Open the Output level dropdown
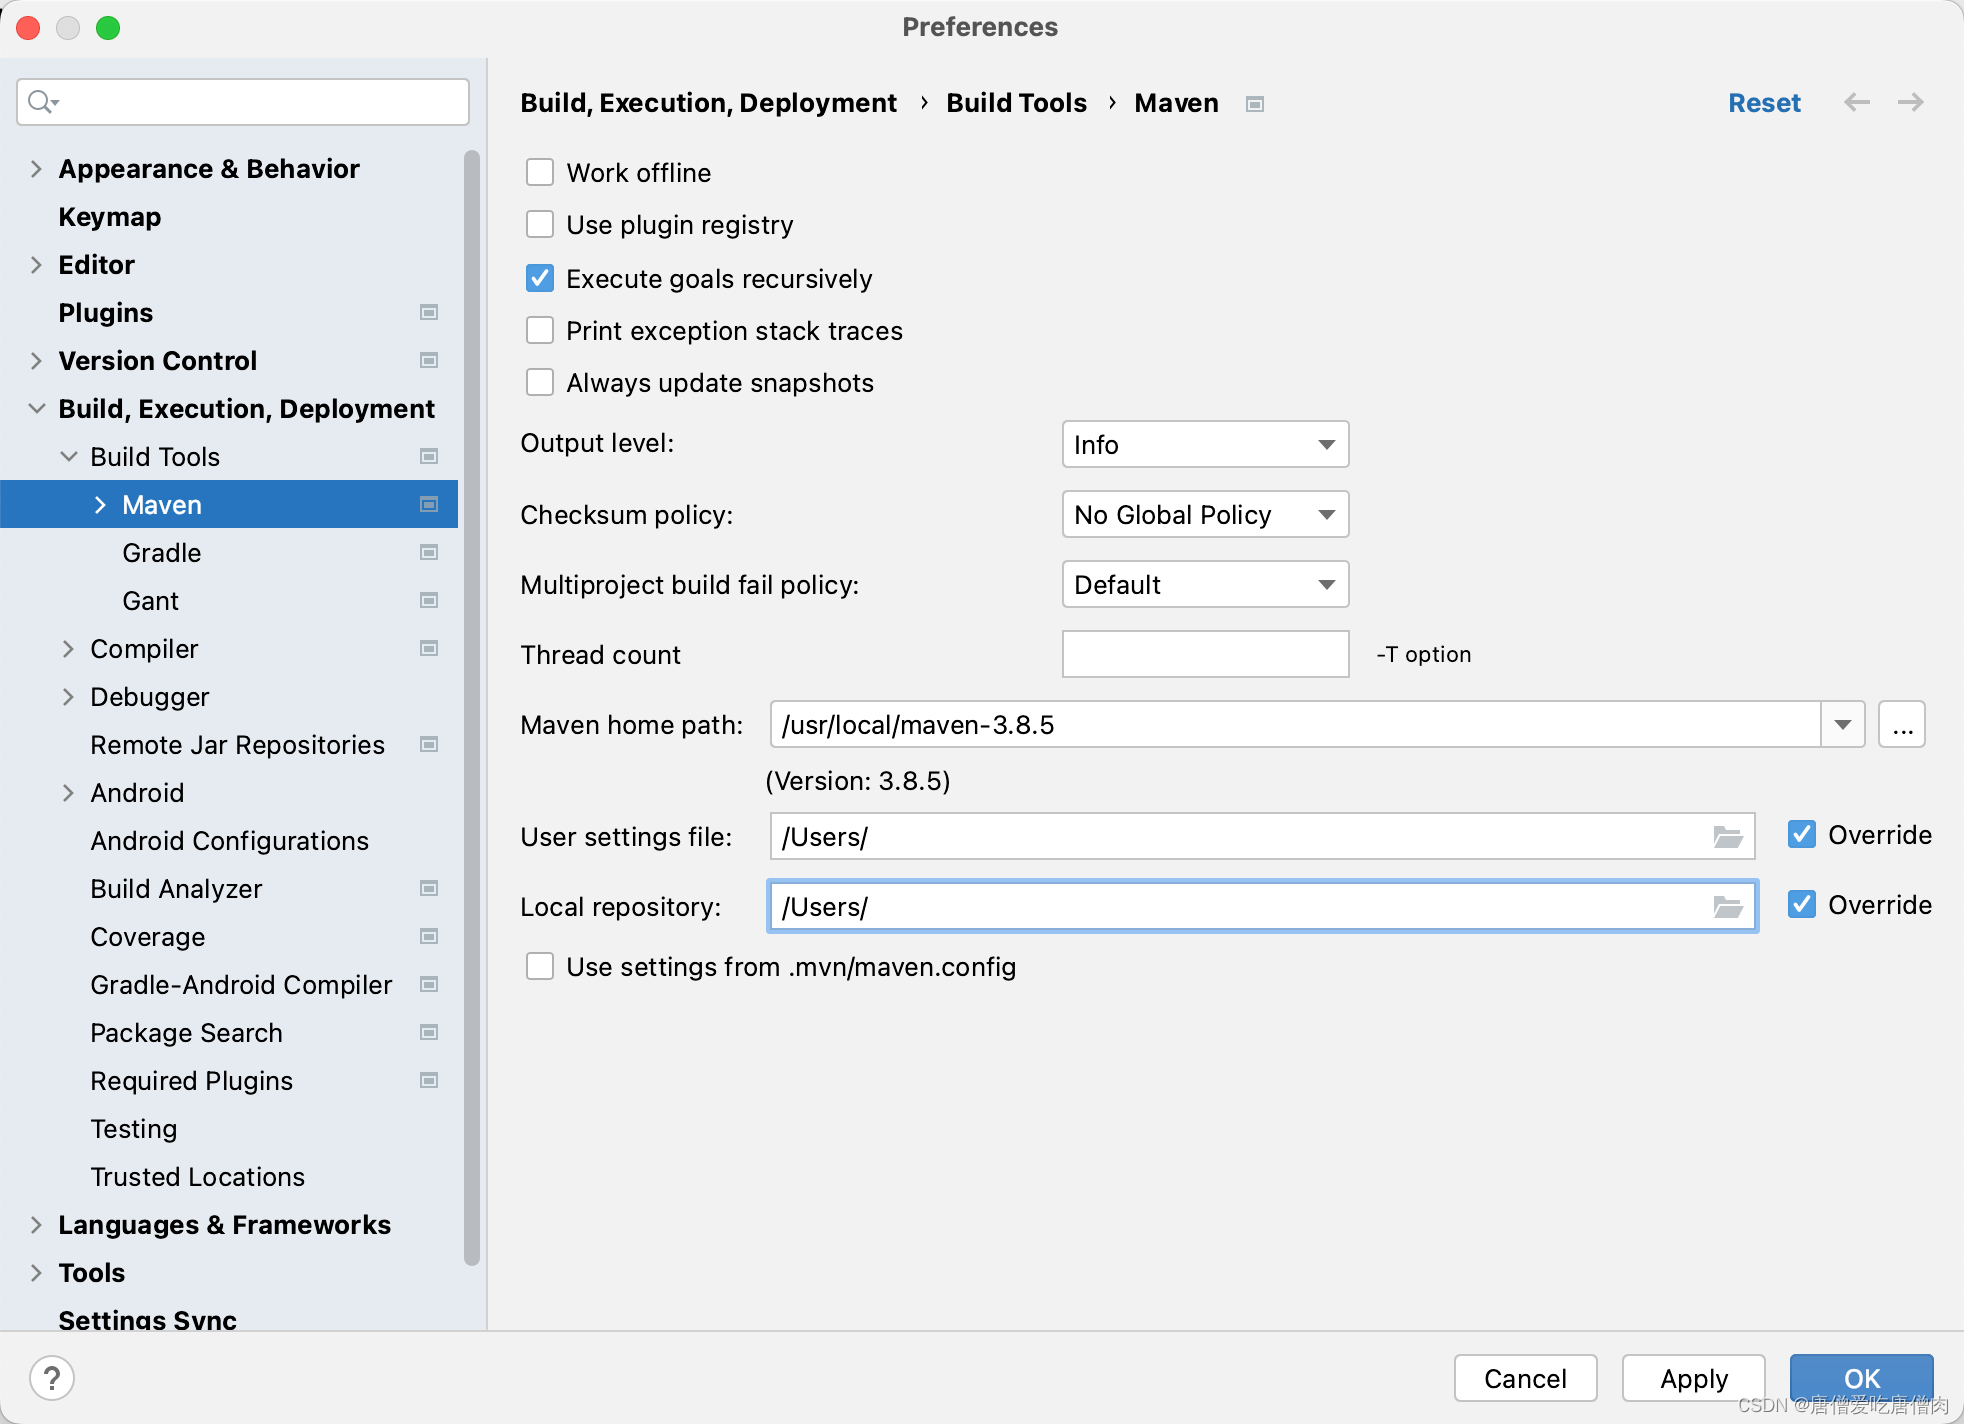Image resolution: width=1964 pixels, height=1424 pixels. pos(1204,444)
